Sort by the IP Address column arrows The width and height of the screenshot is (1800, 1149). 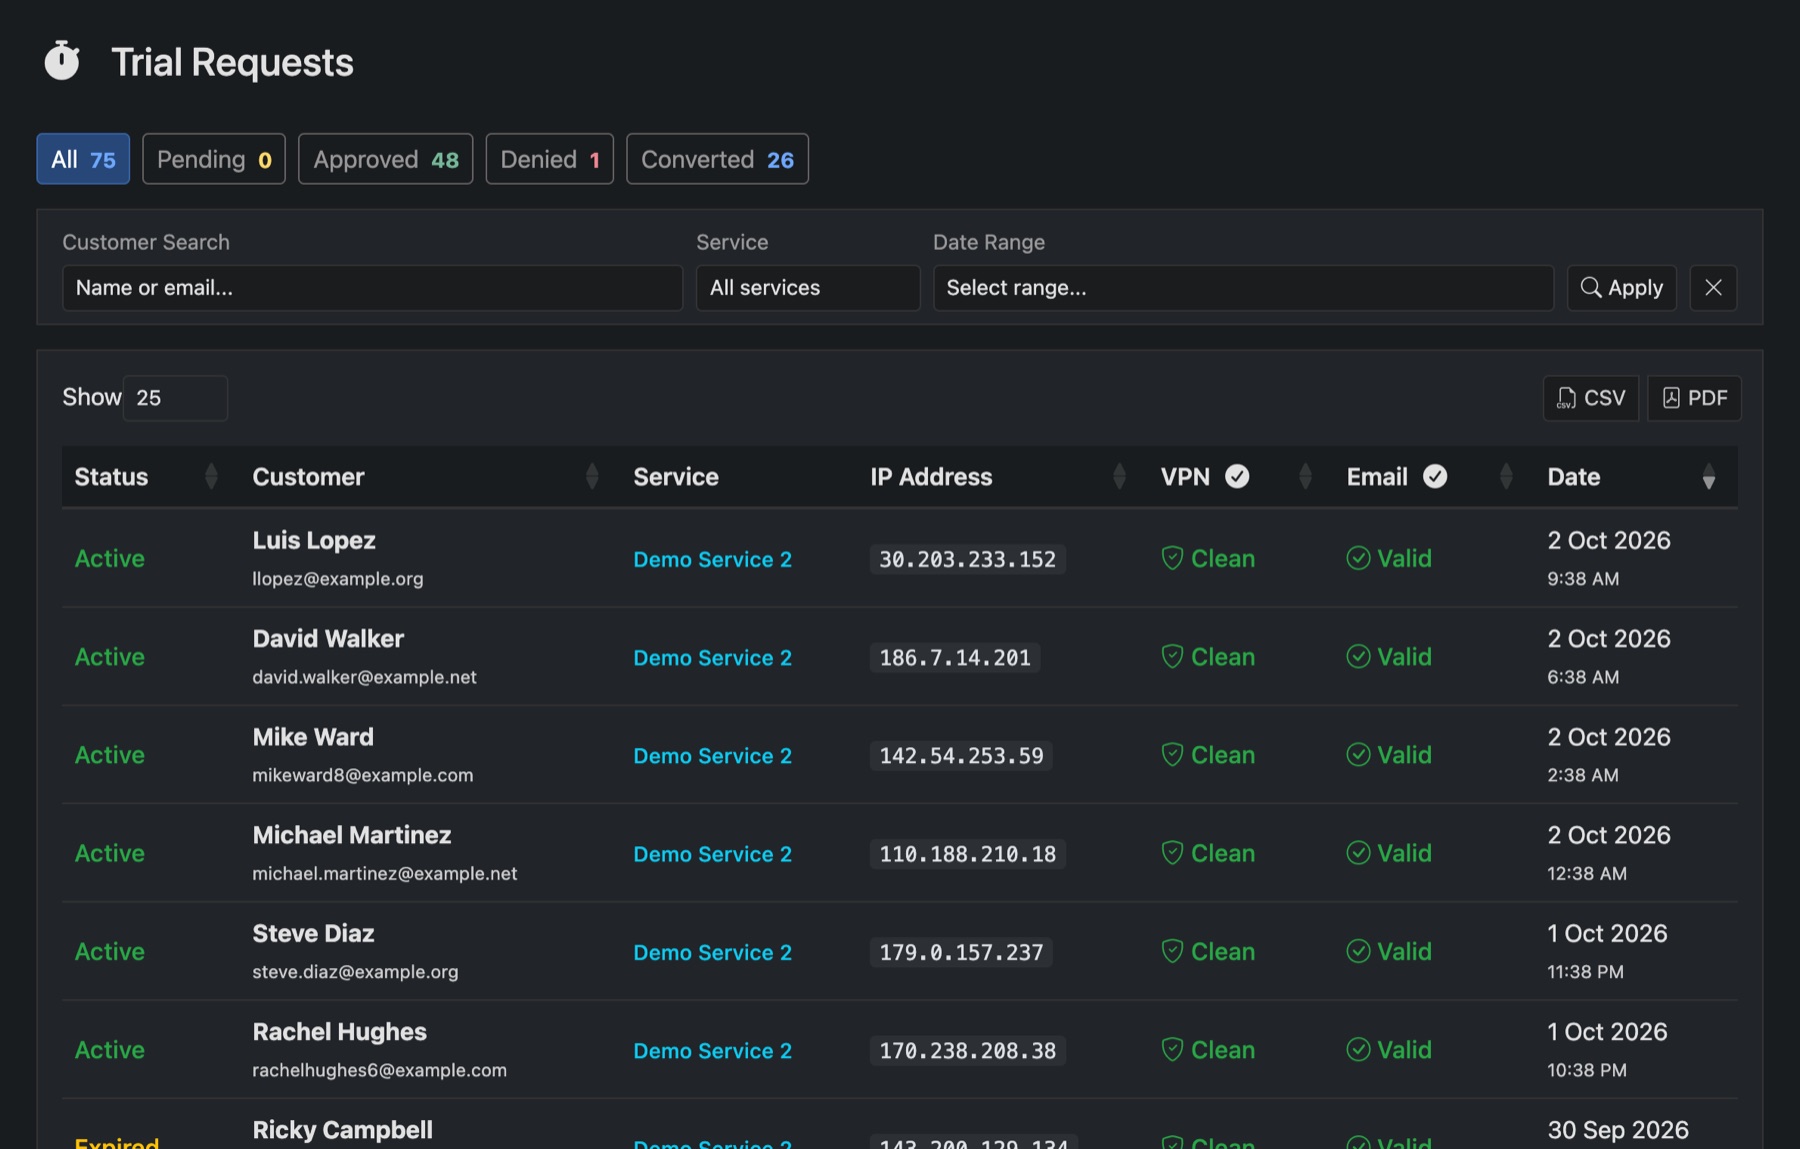coord(1119,476)
